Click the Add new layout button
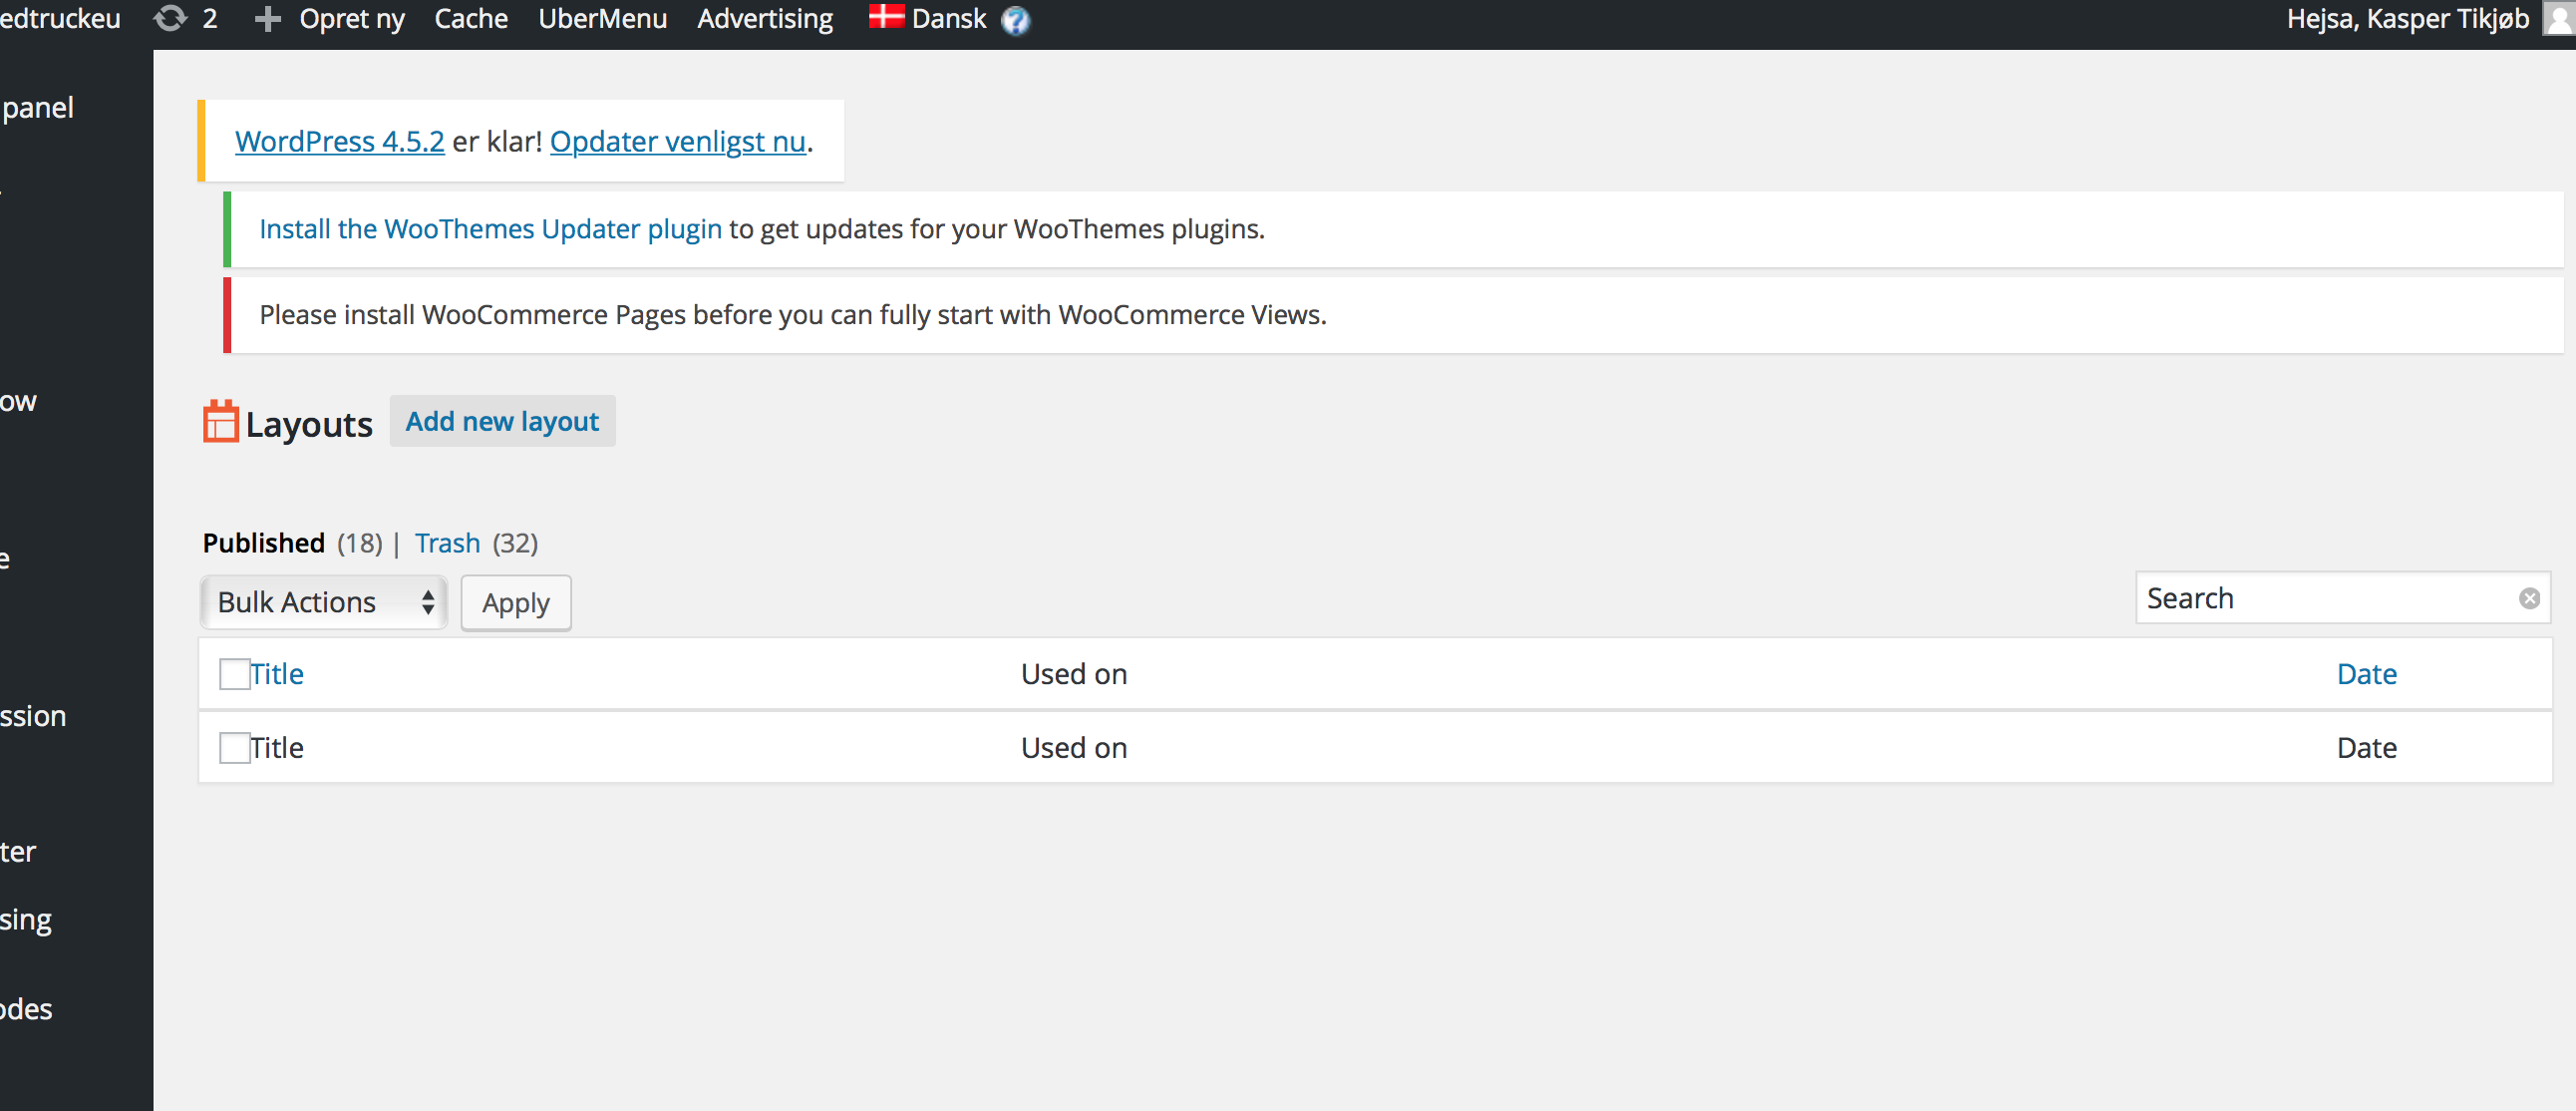 coord(502,421)
